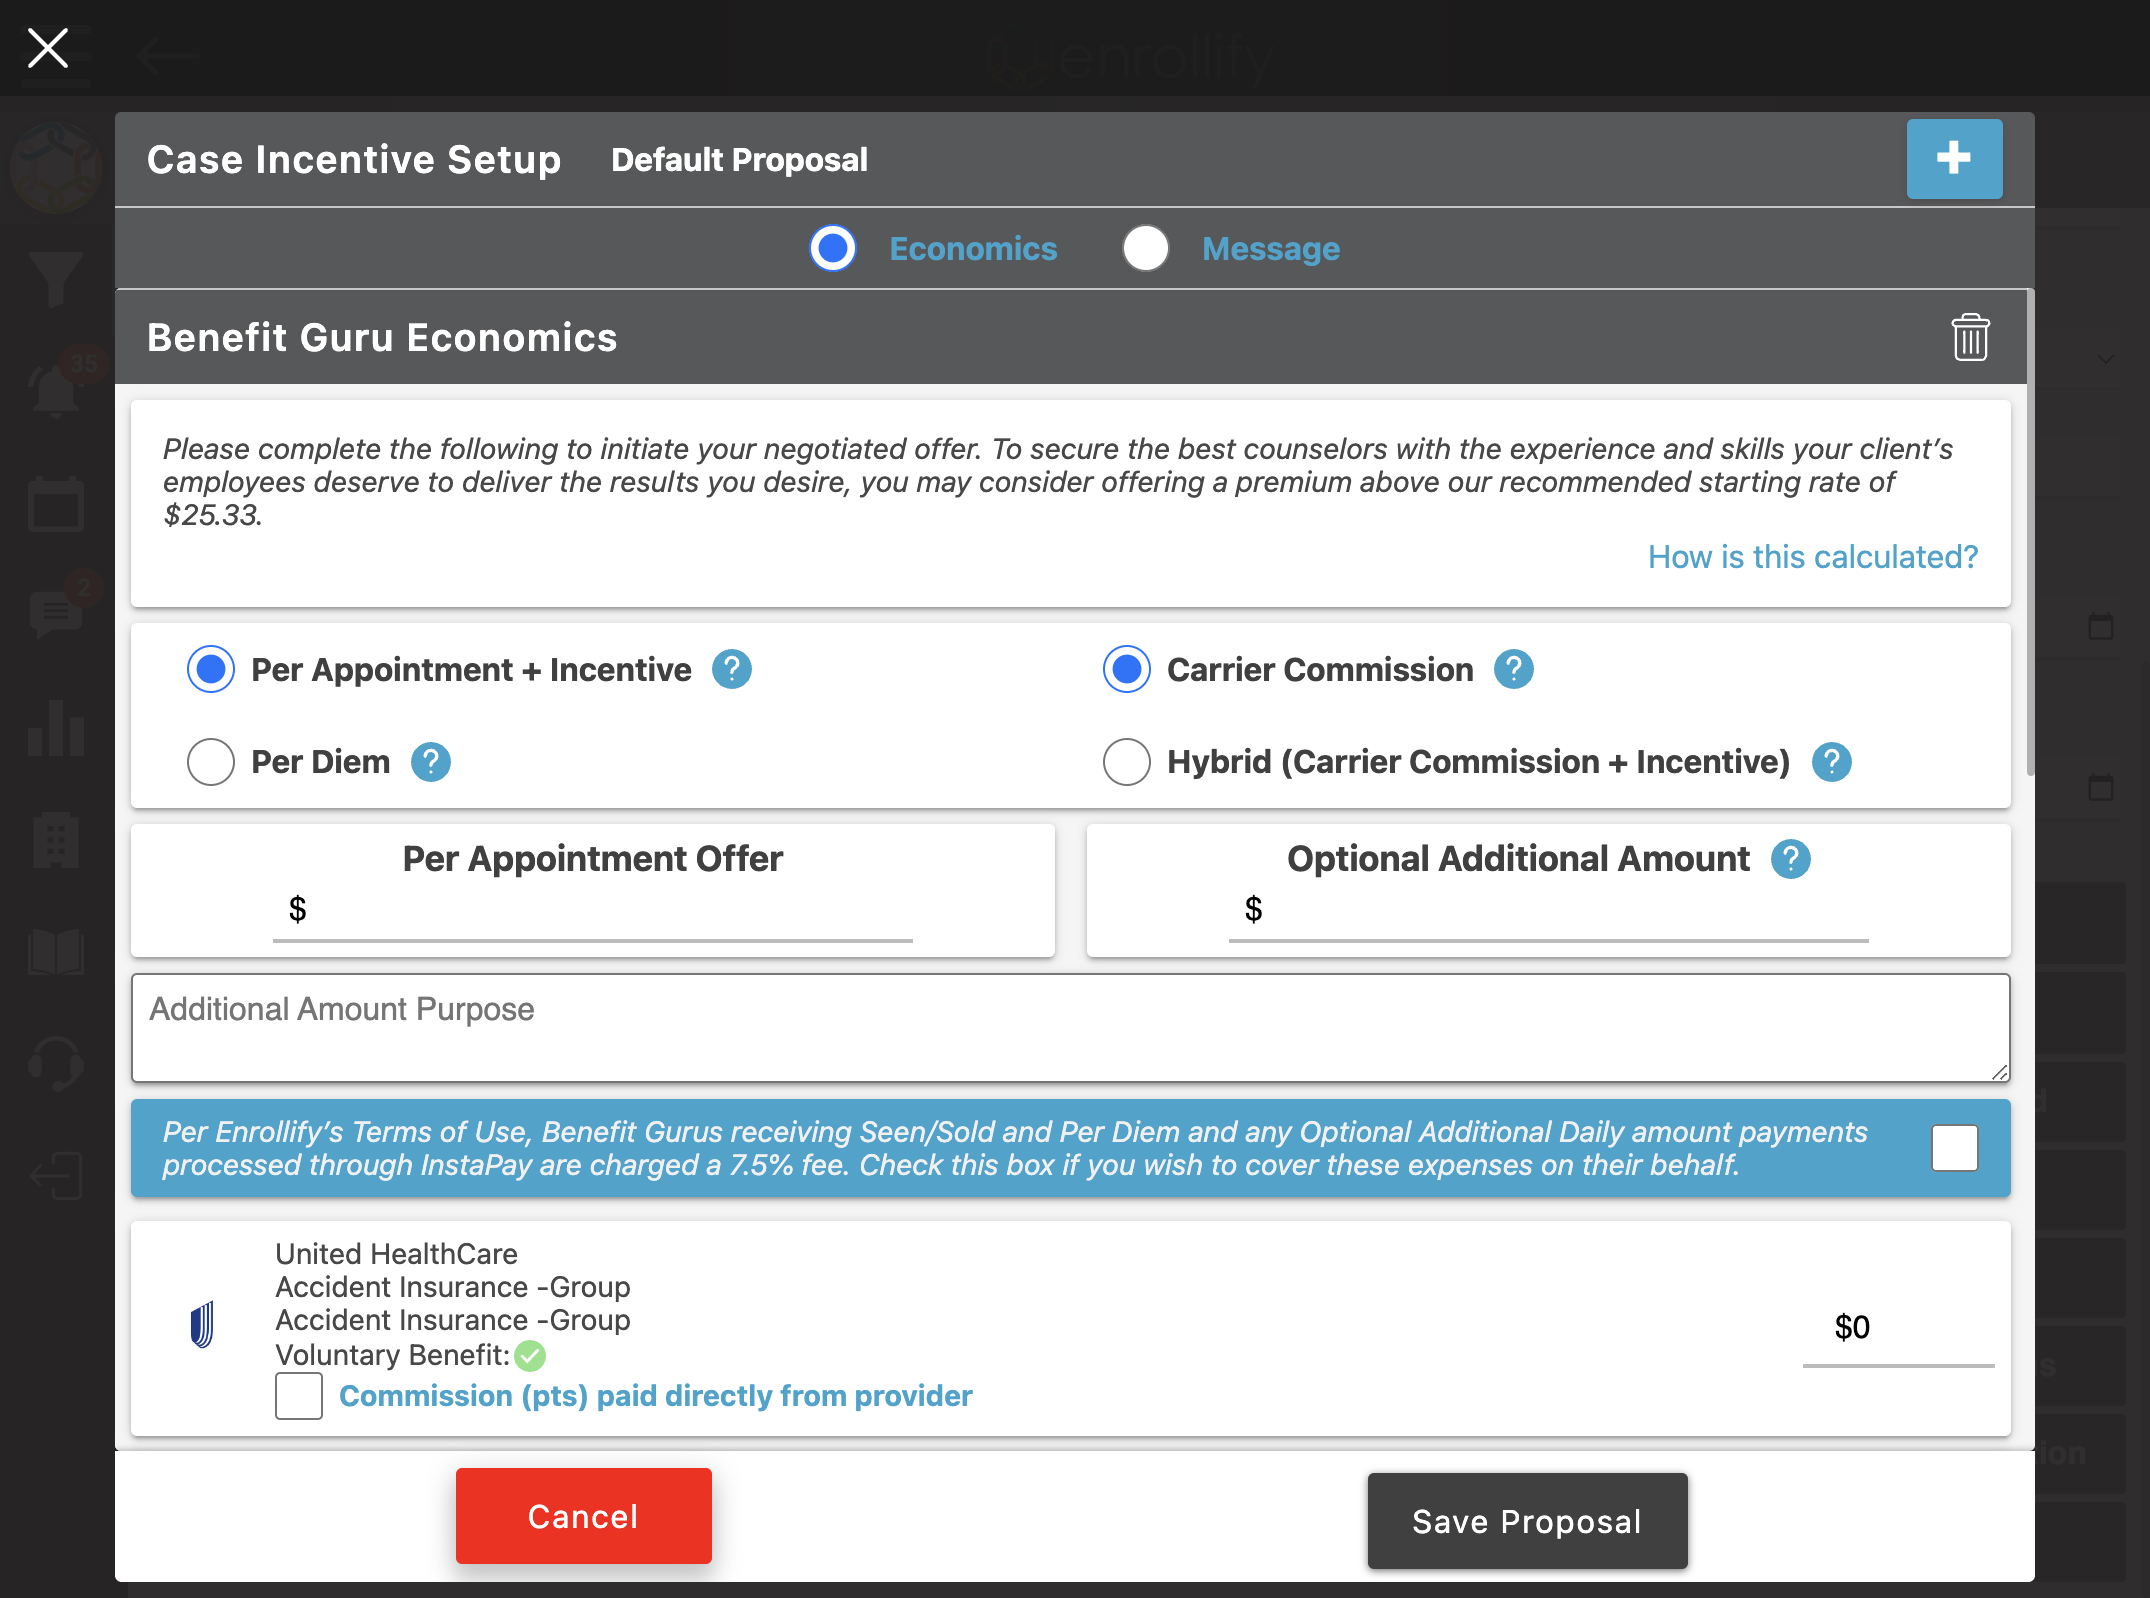
Task: Click Additional Amount Purpose text area
Action: (x=1070, y=1028)
